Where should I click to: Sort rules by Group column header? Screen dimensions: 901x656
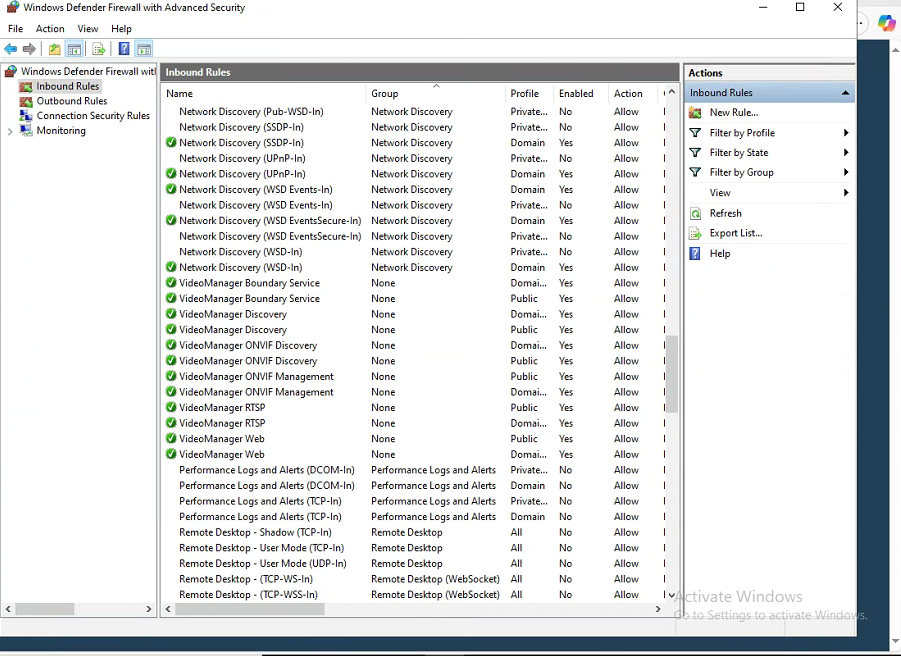(435, 94)
